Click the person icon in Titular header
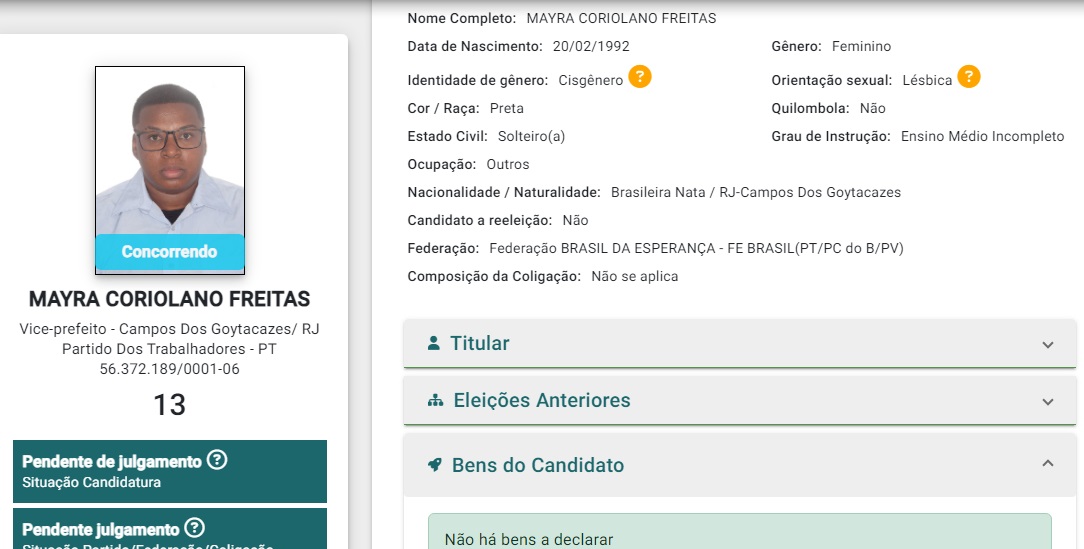This screenshot has height=549, width=1084. tap(433, 343)
